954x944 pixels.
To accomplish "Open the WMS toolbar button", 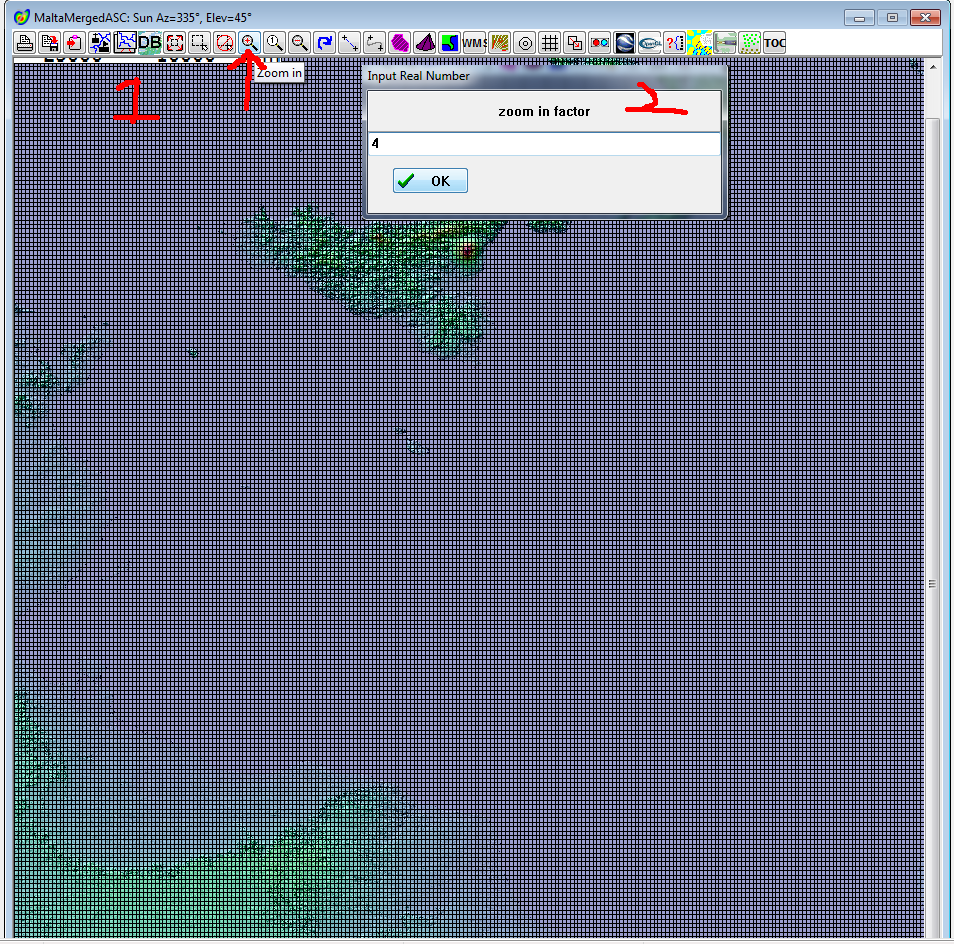I will tap(475, 43).
